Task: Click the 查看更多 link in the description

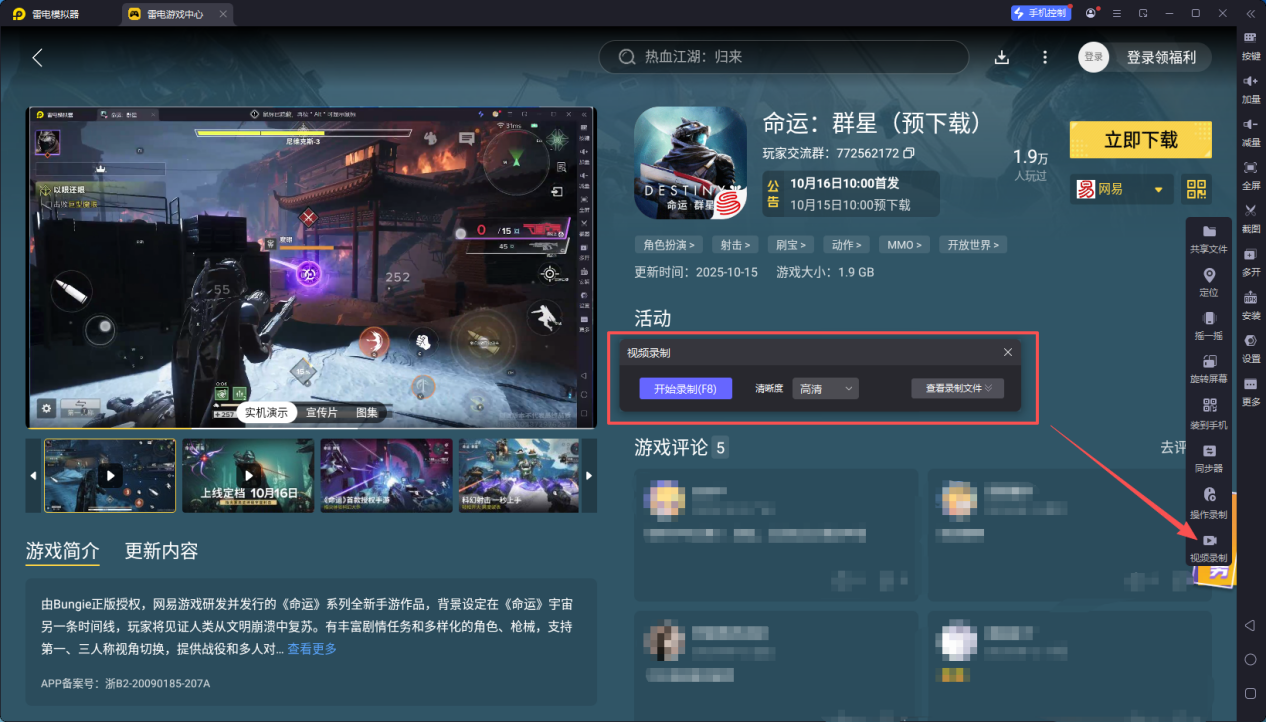Action: tap(312, 649)
